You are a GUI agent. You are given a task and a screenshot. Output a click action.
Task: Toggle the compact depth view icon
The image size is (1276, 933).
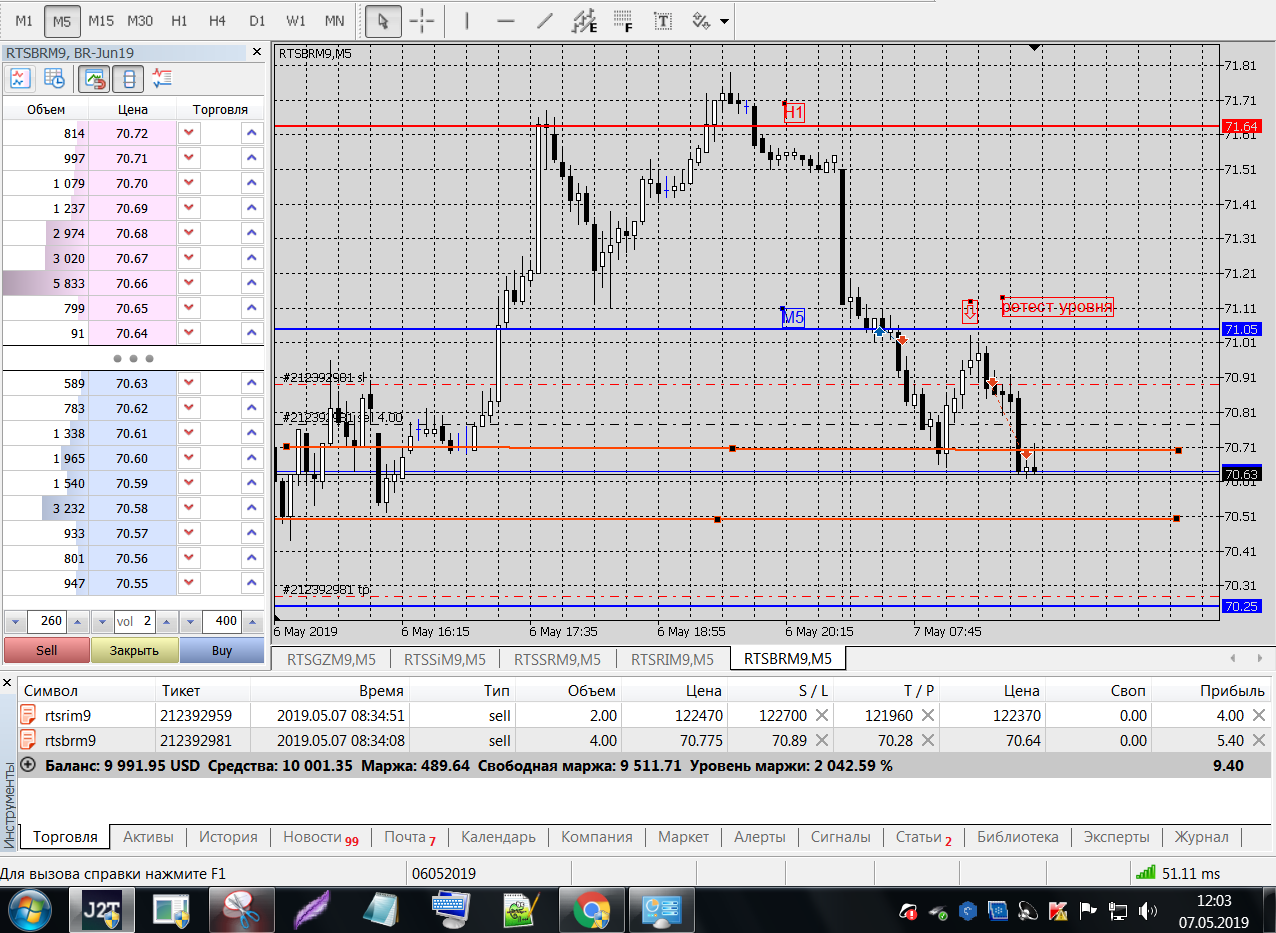click(x=129, y=78)
